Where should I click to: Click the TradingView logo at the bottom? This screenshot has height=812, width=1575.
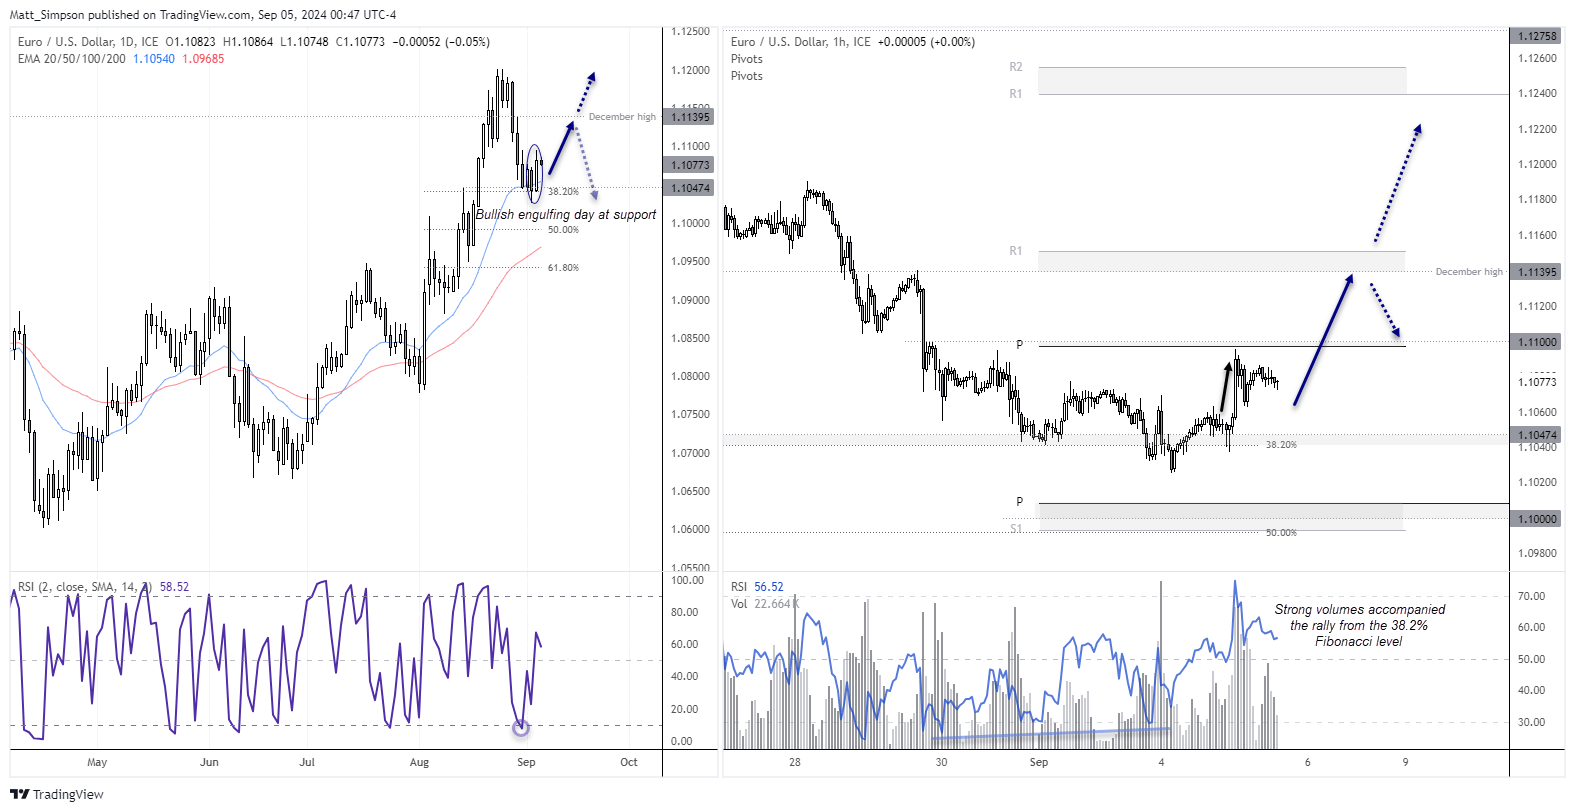(57, 794)
